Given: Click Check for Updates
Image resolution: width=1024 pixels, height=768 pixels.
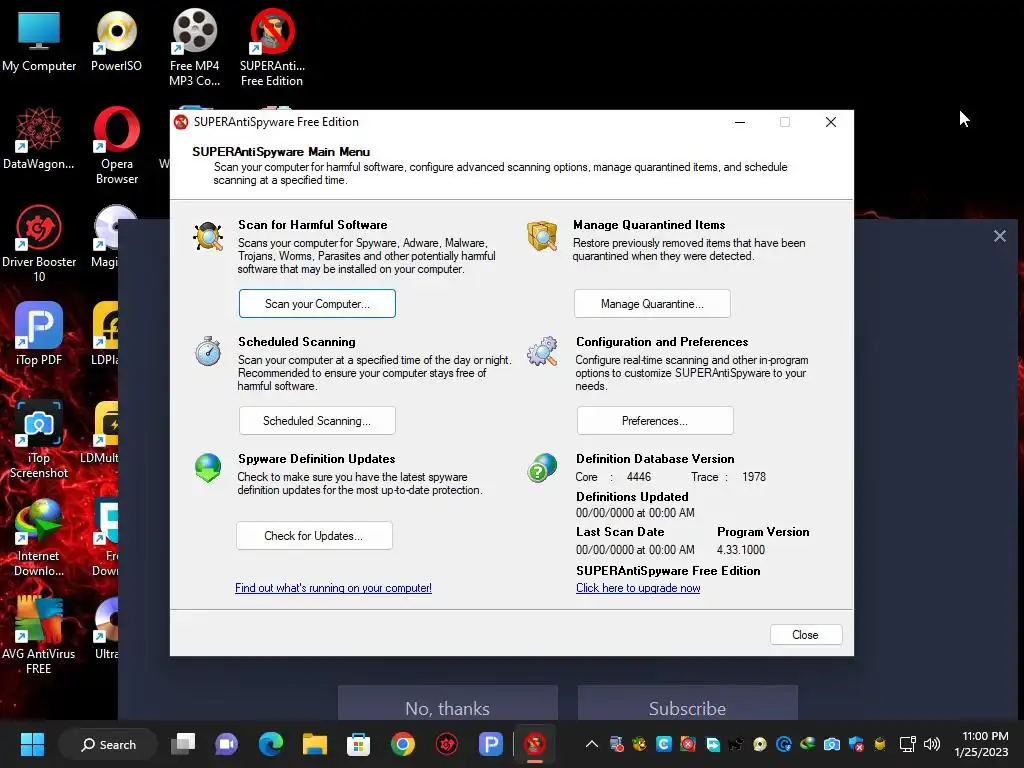Looking at the screenshot, I should point(314,536).
